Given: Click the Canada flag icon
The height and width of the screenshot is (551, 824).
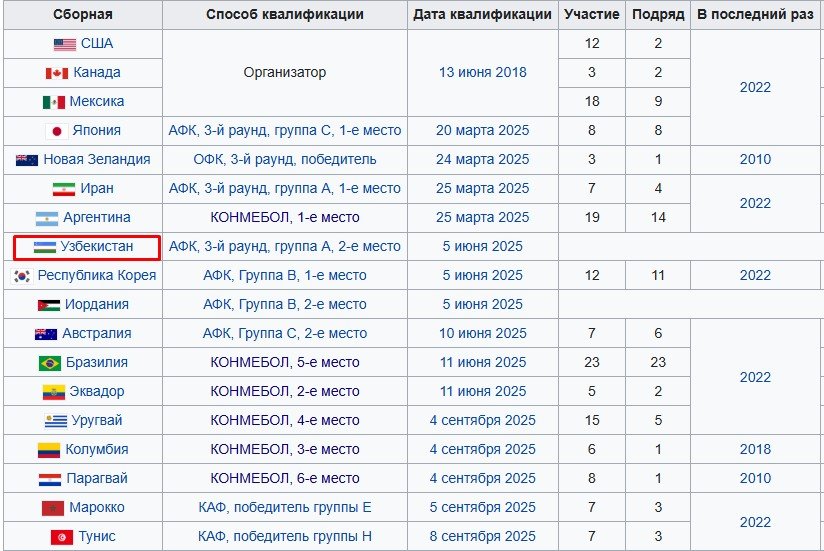Looking at the screenshot, I should [x=57, y=74].
